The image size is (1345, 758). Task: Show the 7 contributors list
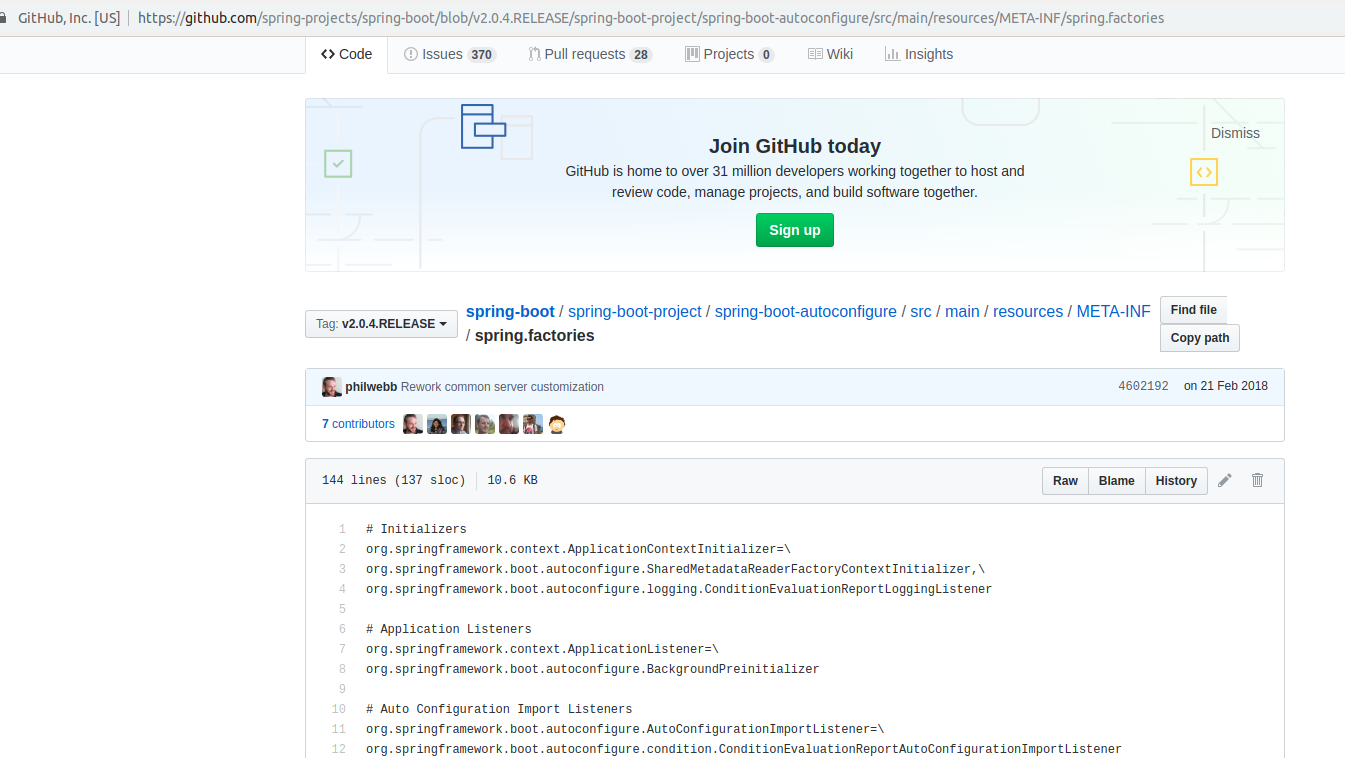click(x=358, y=424)
